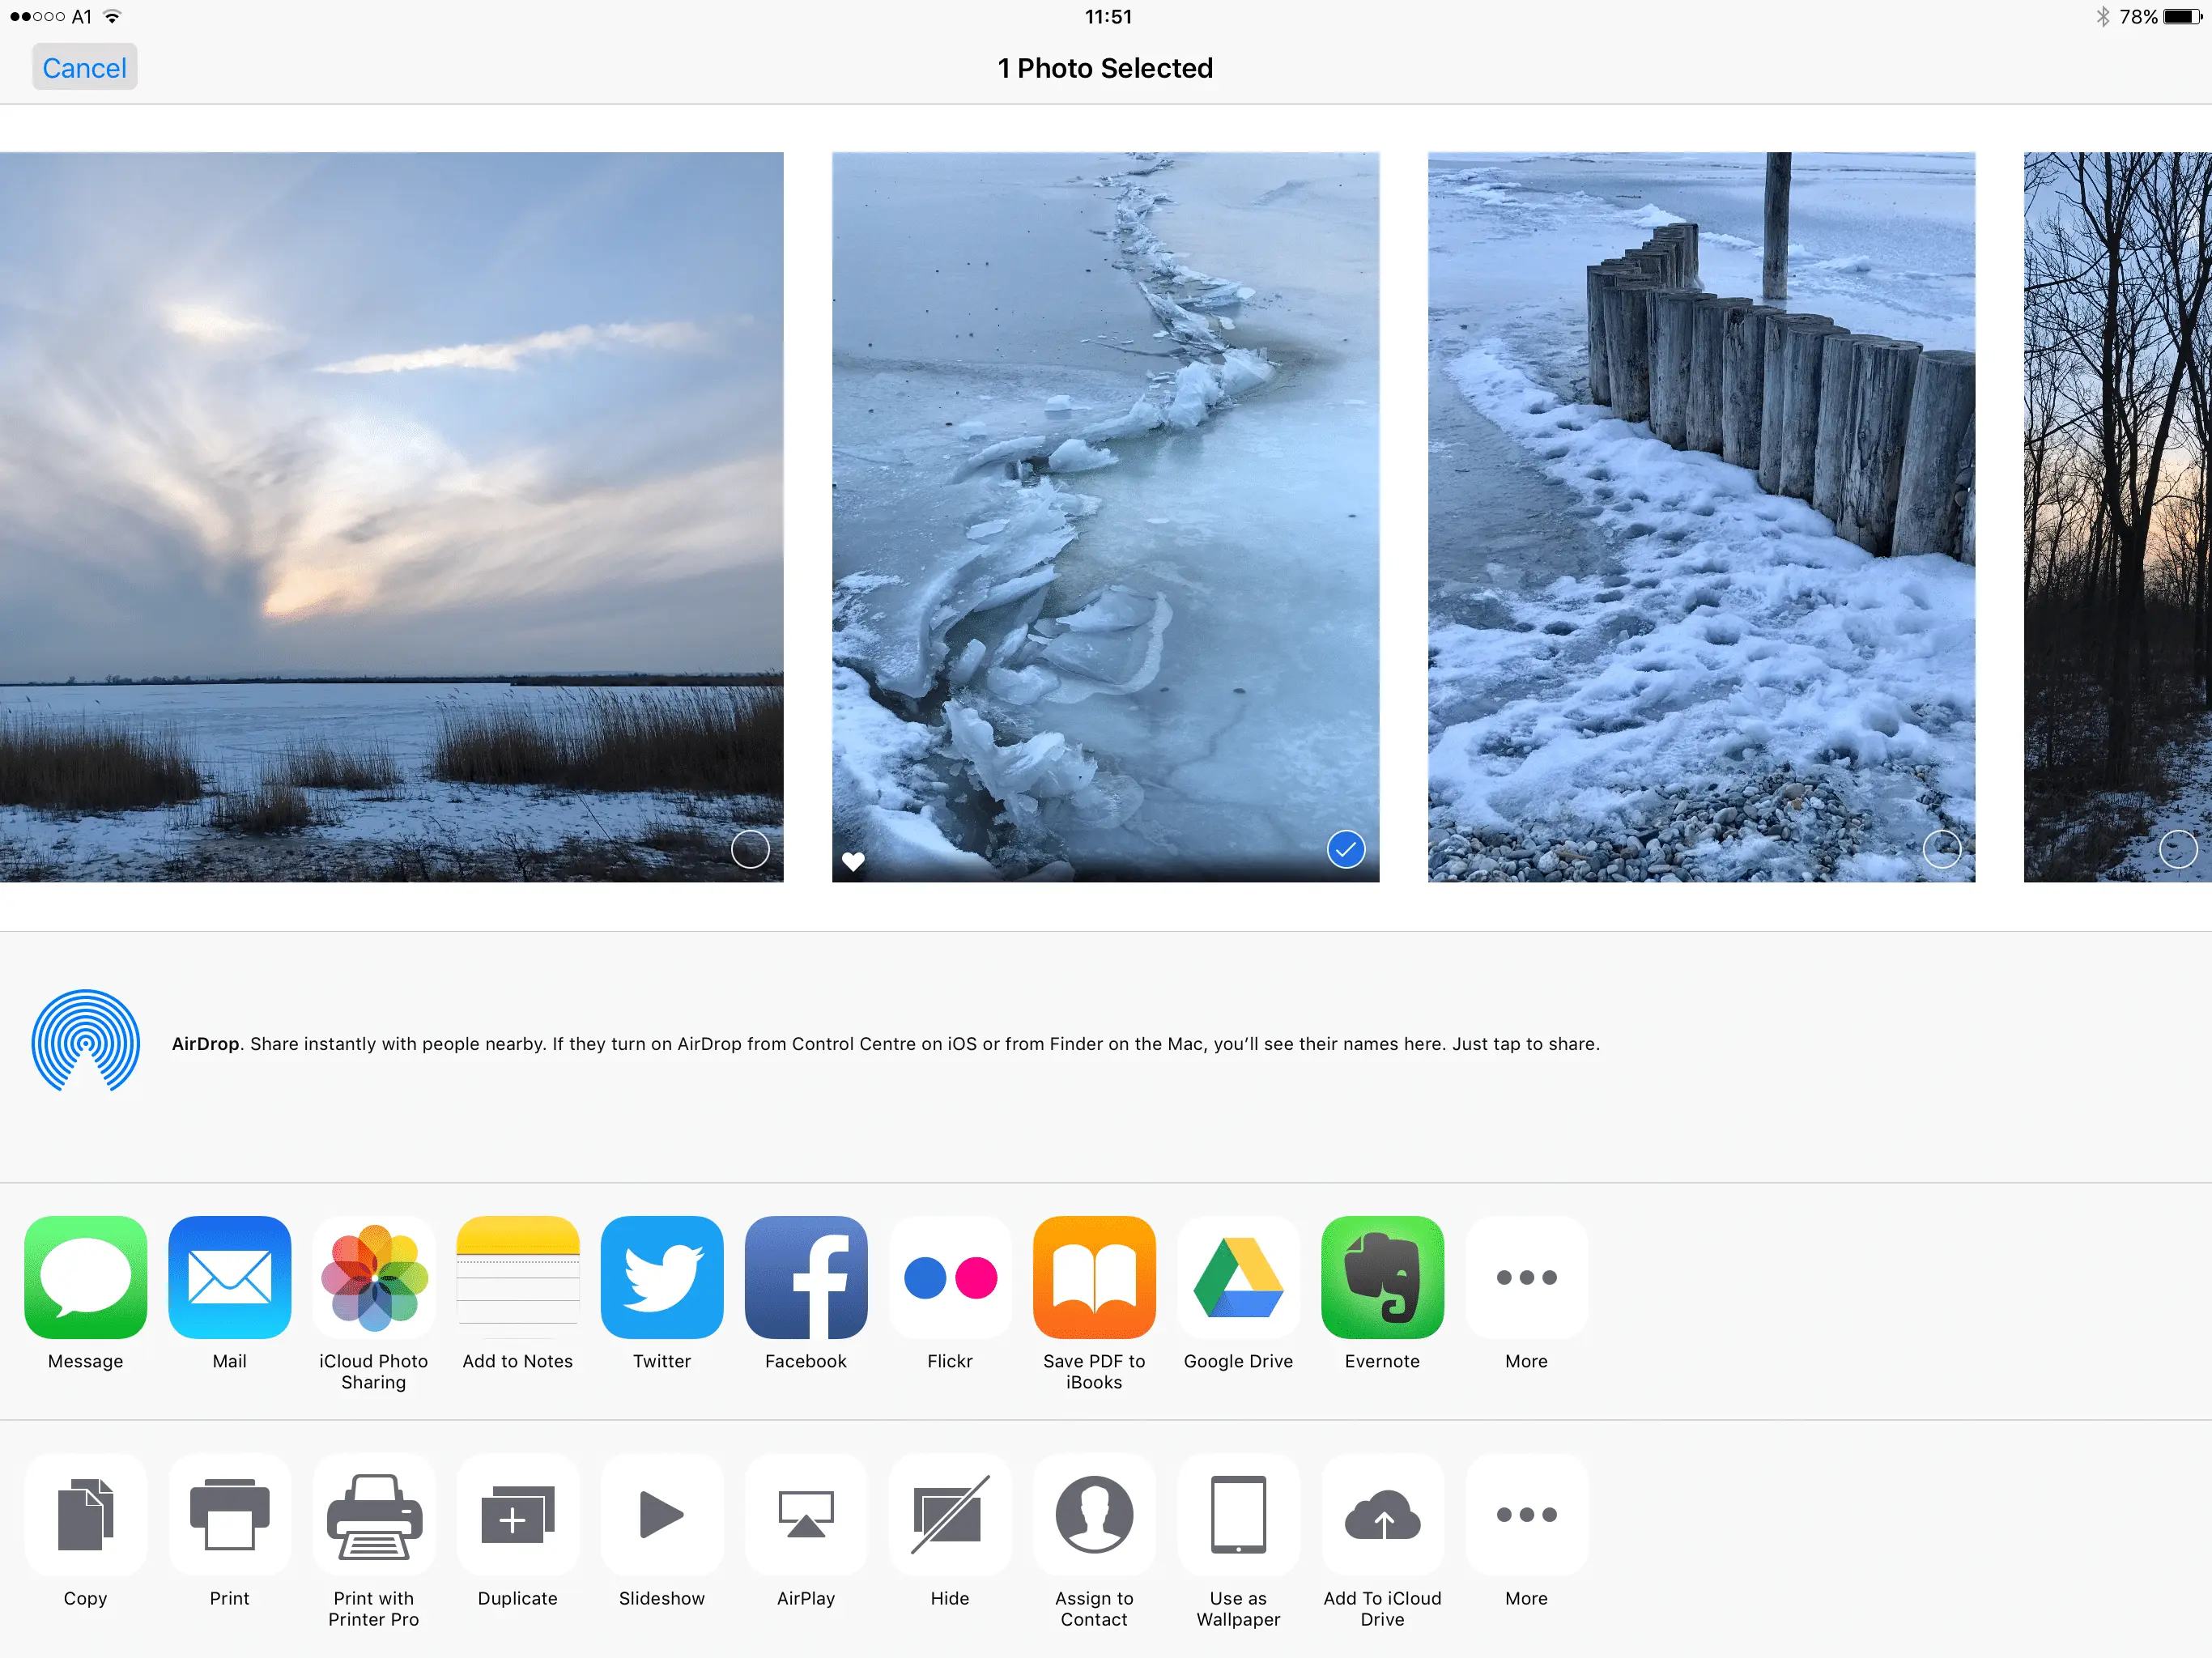Open More in the actions row
The width and height of the screenshot is (2212, 1658).
1525,1514
